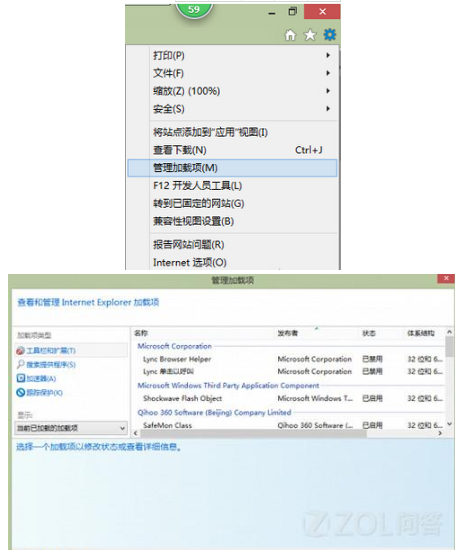Choose 安全(S) menu entry
This screenshot has height=550, width=455.
pos(232,109)
